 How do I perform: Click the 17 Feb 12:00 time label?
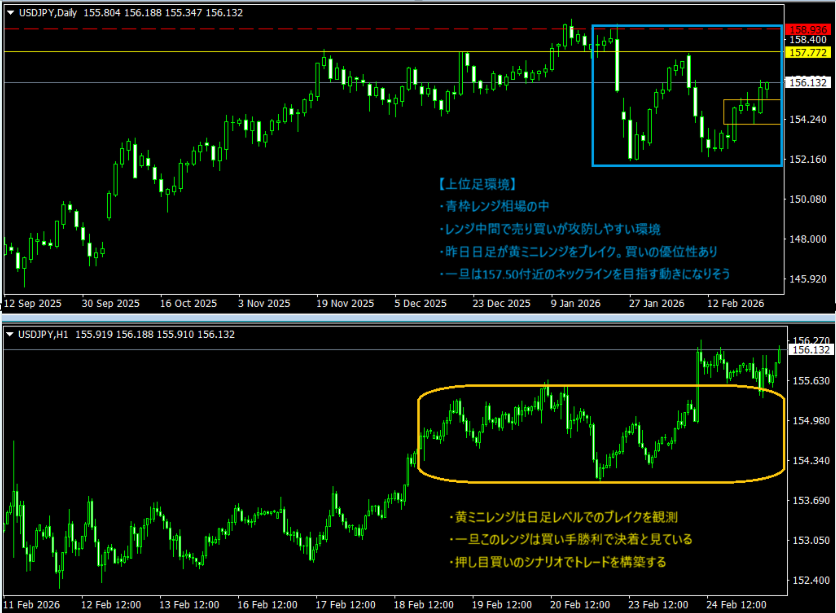(345, 605)
